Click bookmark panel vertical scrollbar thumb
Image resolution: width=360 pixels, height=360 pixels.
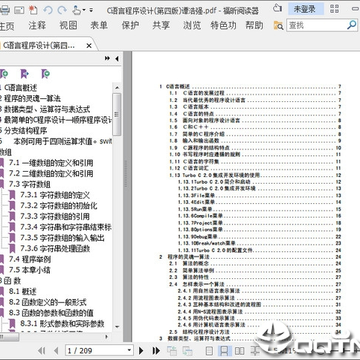(117, 114)
